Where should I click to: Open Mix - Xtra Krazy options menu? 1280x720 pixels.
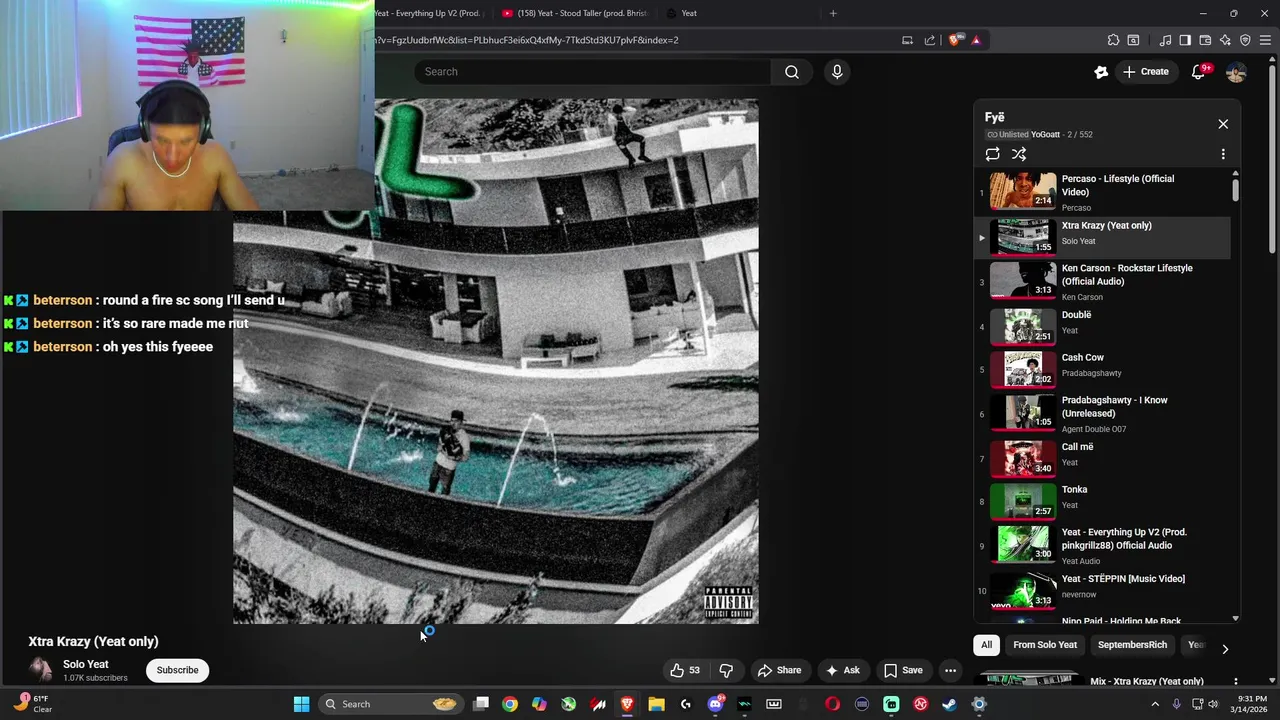pos(1236,681)
